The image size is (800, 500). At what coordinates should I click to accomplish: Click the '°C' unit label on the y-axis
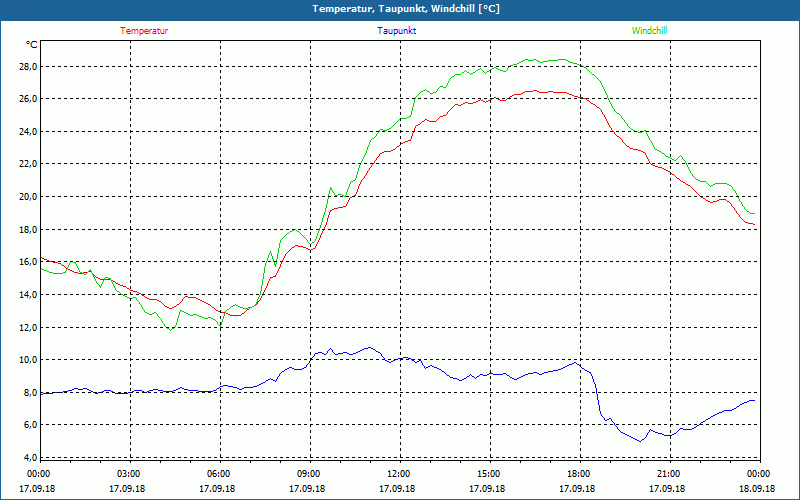point(32,45)
